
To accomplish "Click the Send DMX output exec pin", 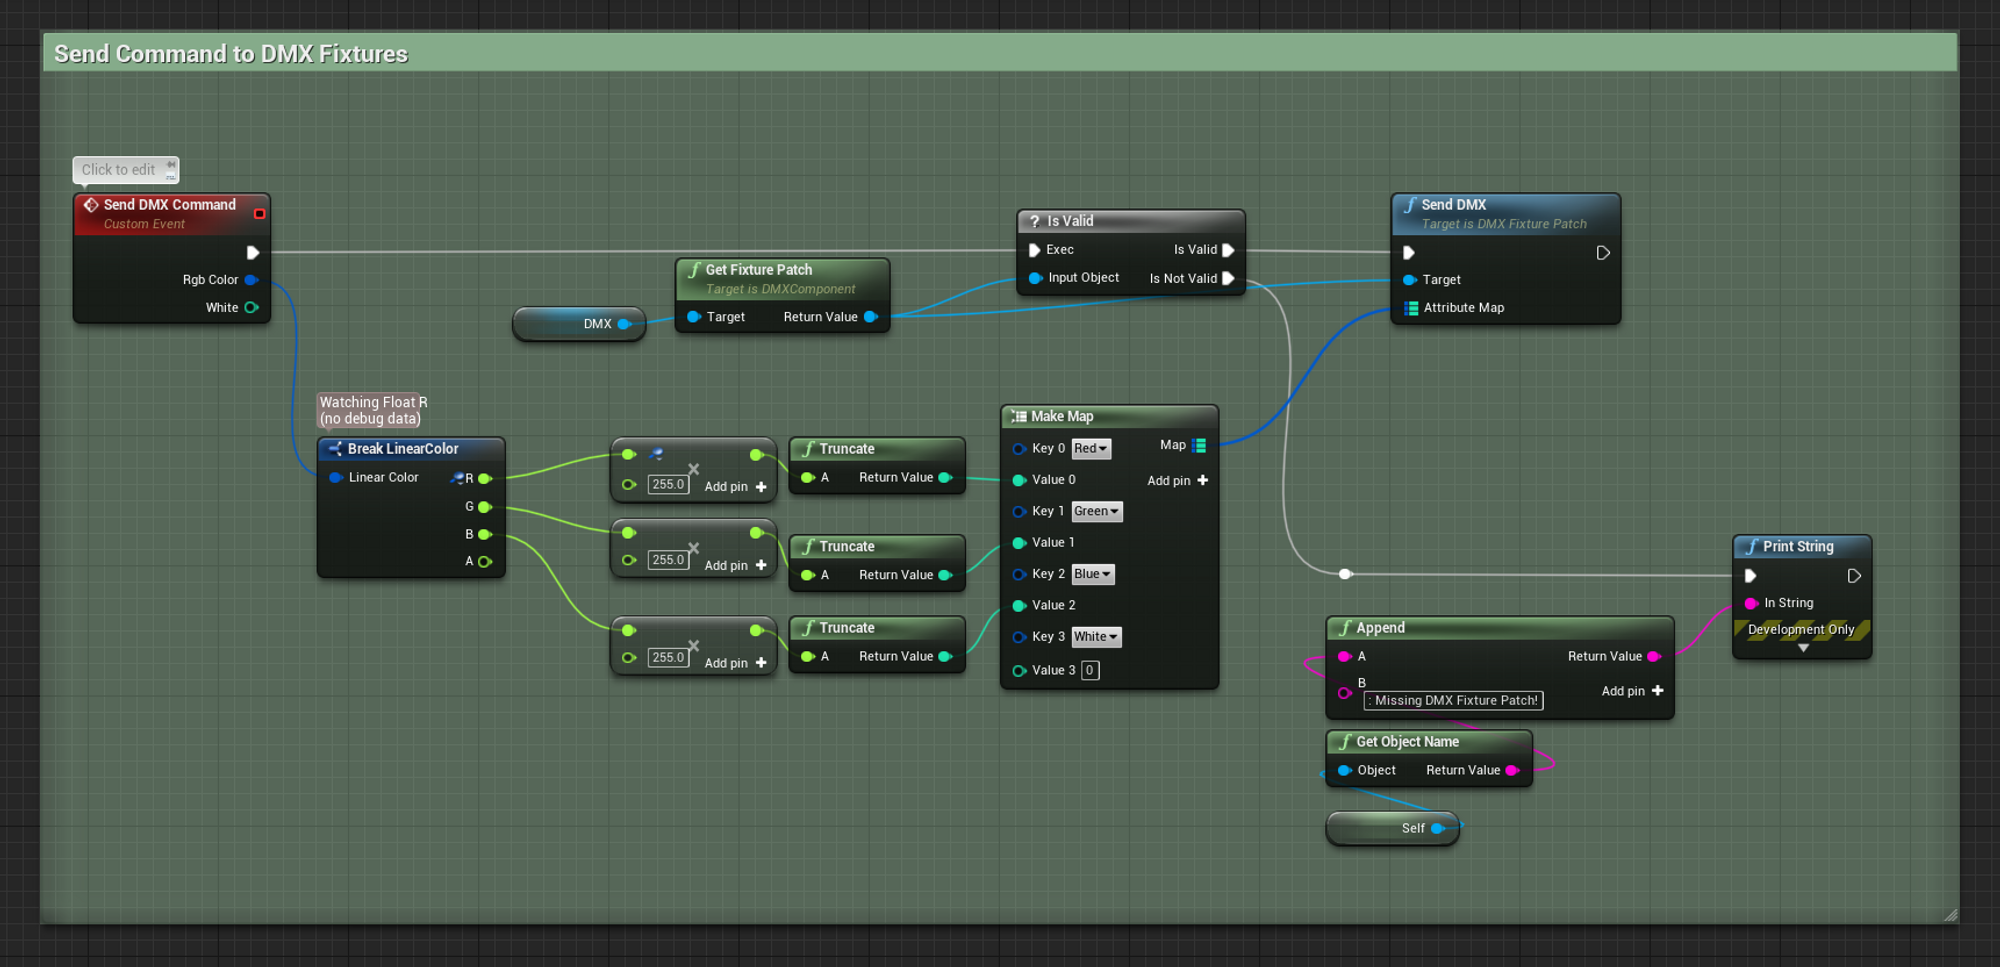I will (1603, 253).
